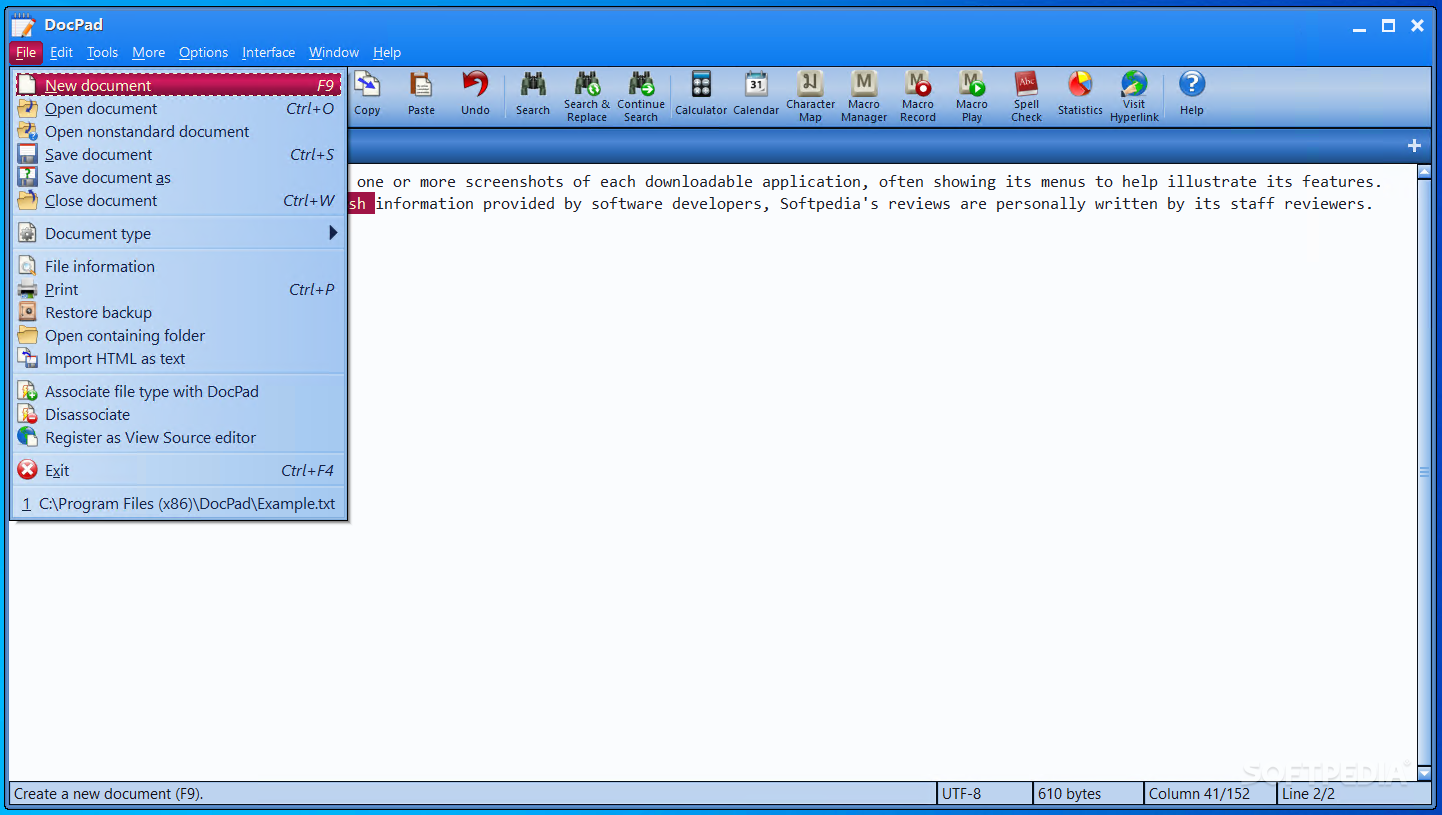
Task: Open the Character Map
Action: [x=810, y=96]
